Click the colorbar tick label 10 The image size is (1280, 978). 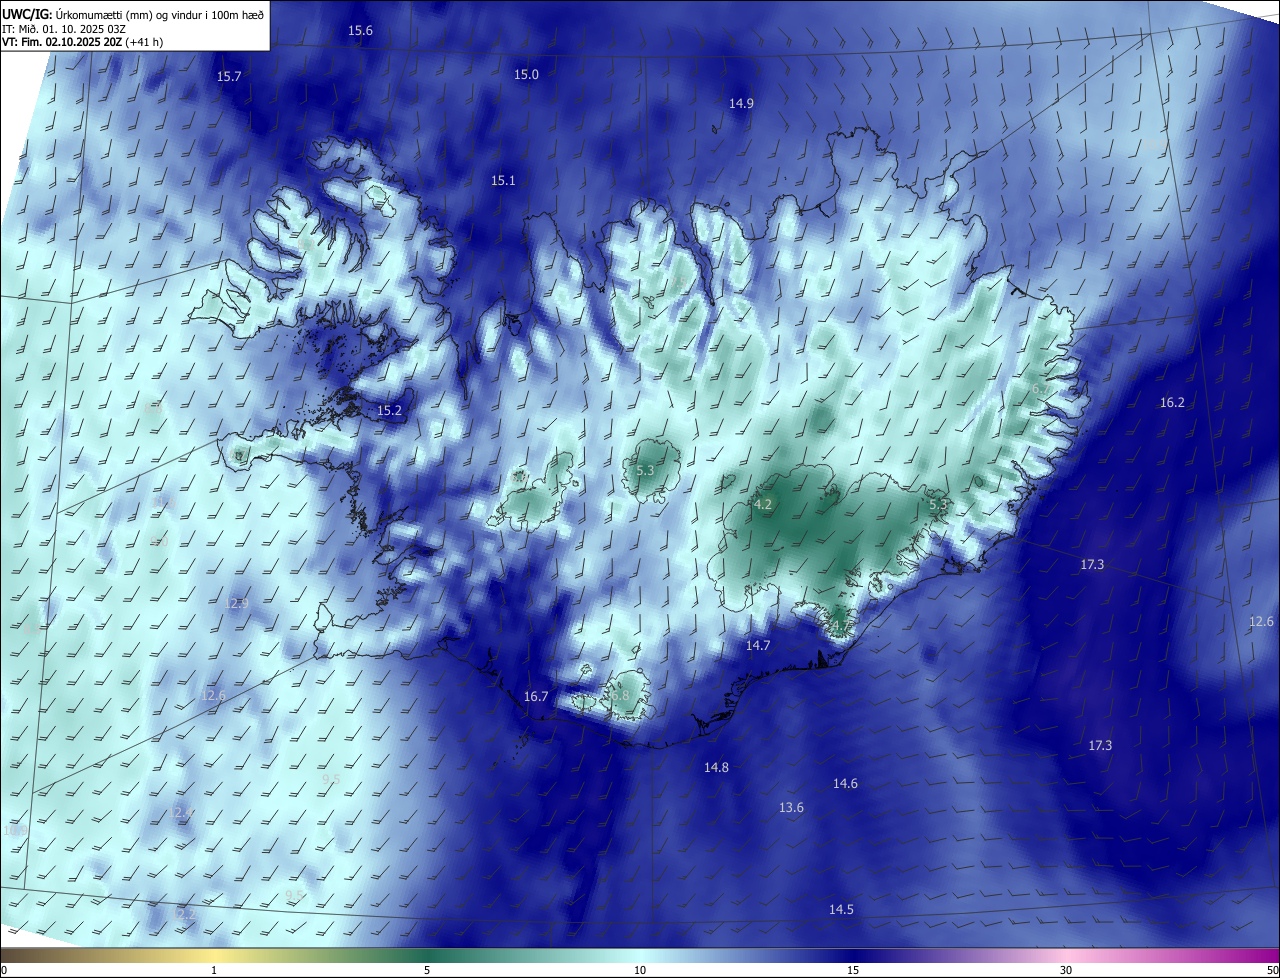(x=640, y=970)
